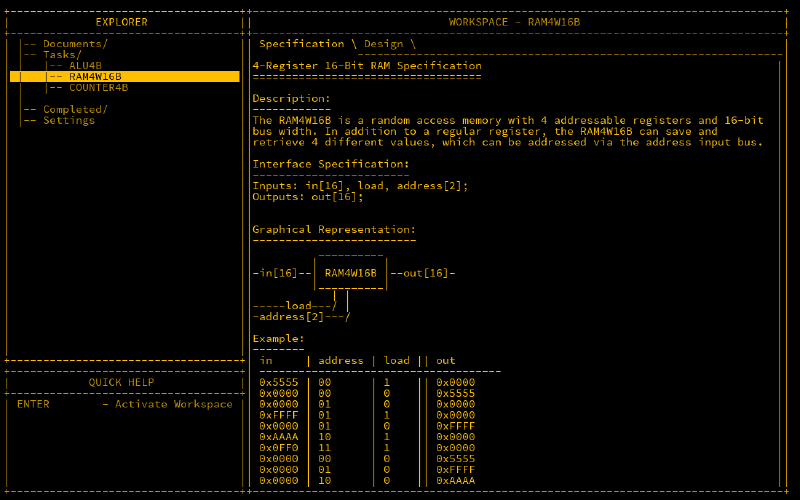Switch to the Design tab
Viewport: 800px width, 500px height.
point(383,44)
